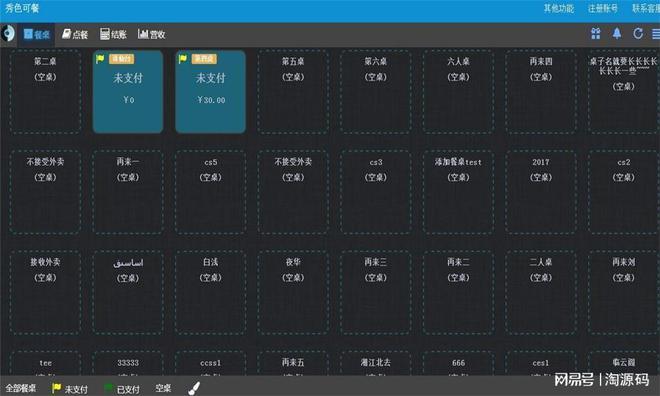Screen dimensions: 660x396
Task: Switch to the 餐桌 tab
Action: pyautogui.click(x=37, y=35)
